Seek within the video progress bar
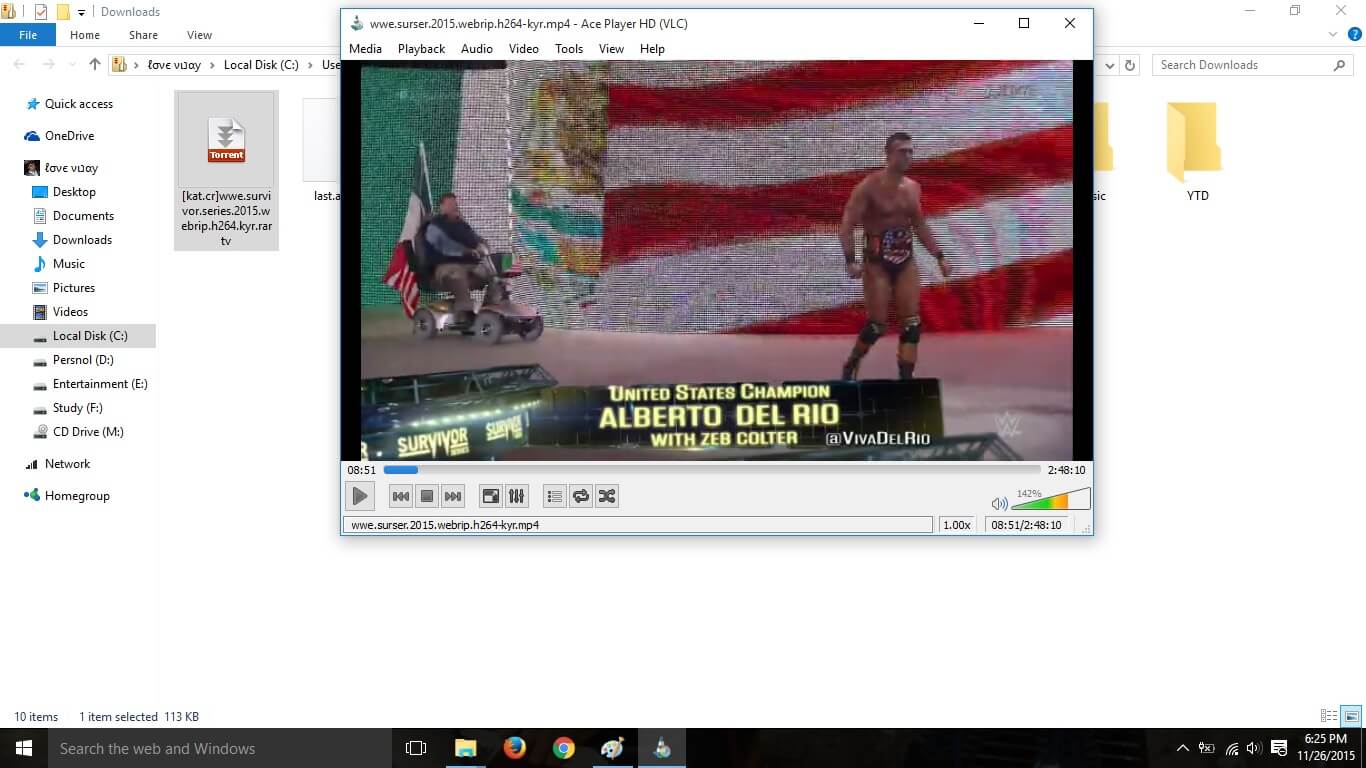1366x768 pixels. coord(712,470)
